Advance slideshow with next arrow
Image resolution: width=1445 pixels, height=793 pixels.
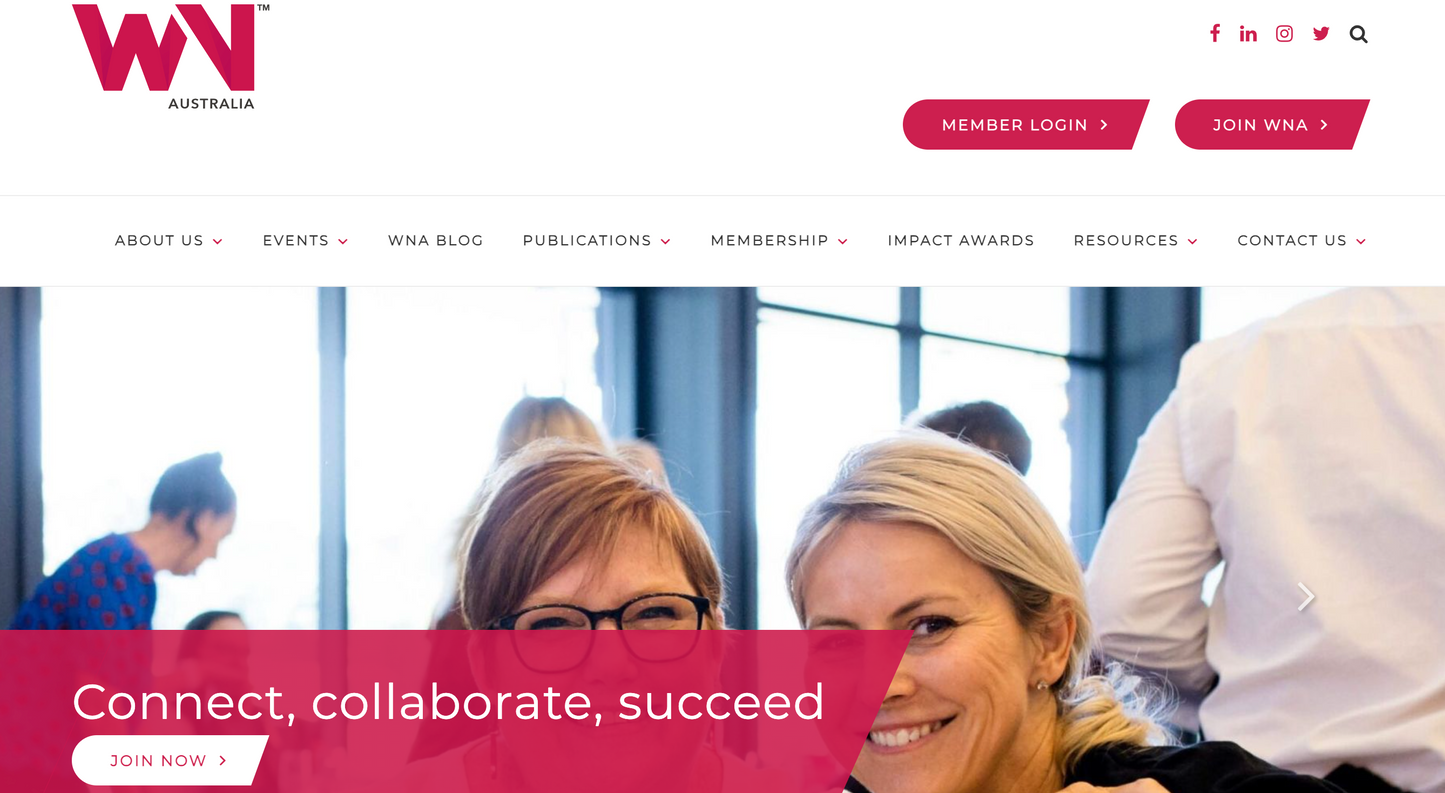point(1305,597)
